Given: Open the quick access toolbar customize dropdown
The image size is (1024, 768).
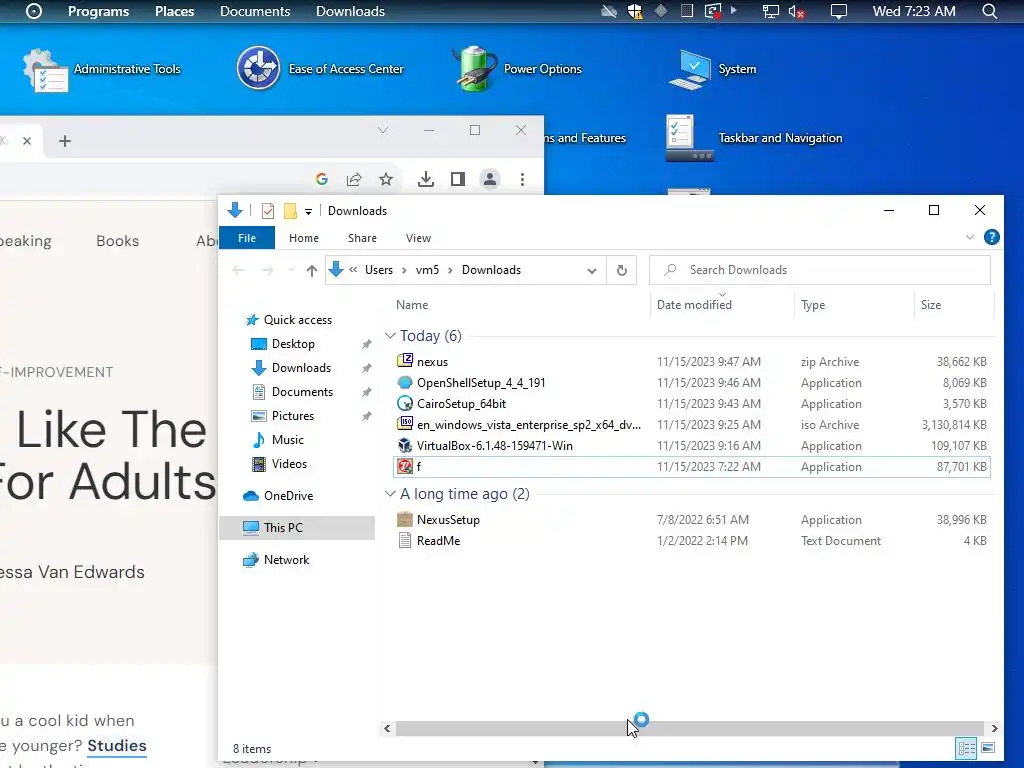Looking at the screenshot, I should click(308, 211).
